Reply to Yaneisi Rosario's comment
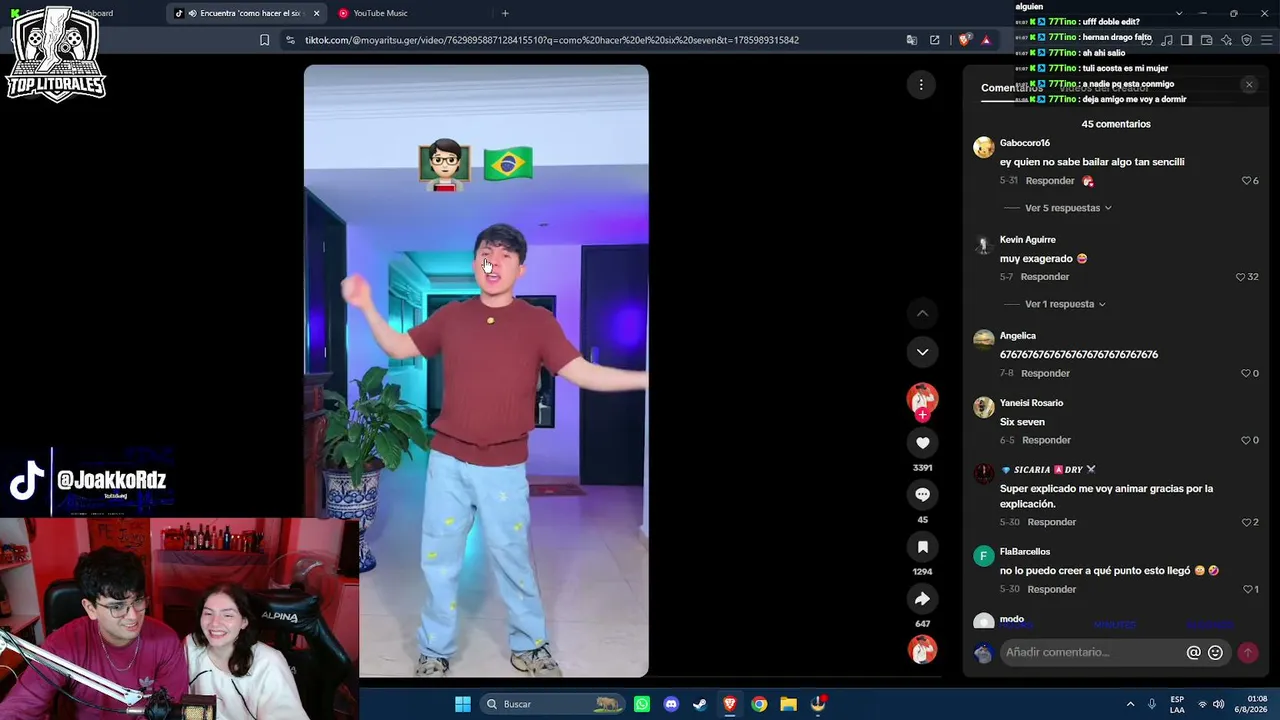Image resolution: width=1280 pixels, height=720 pixels. (1046, 440)
